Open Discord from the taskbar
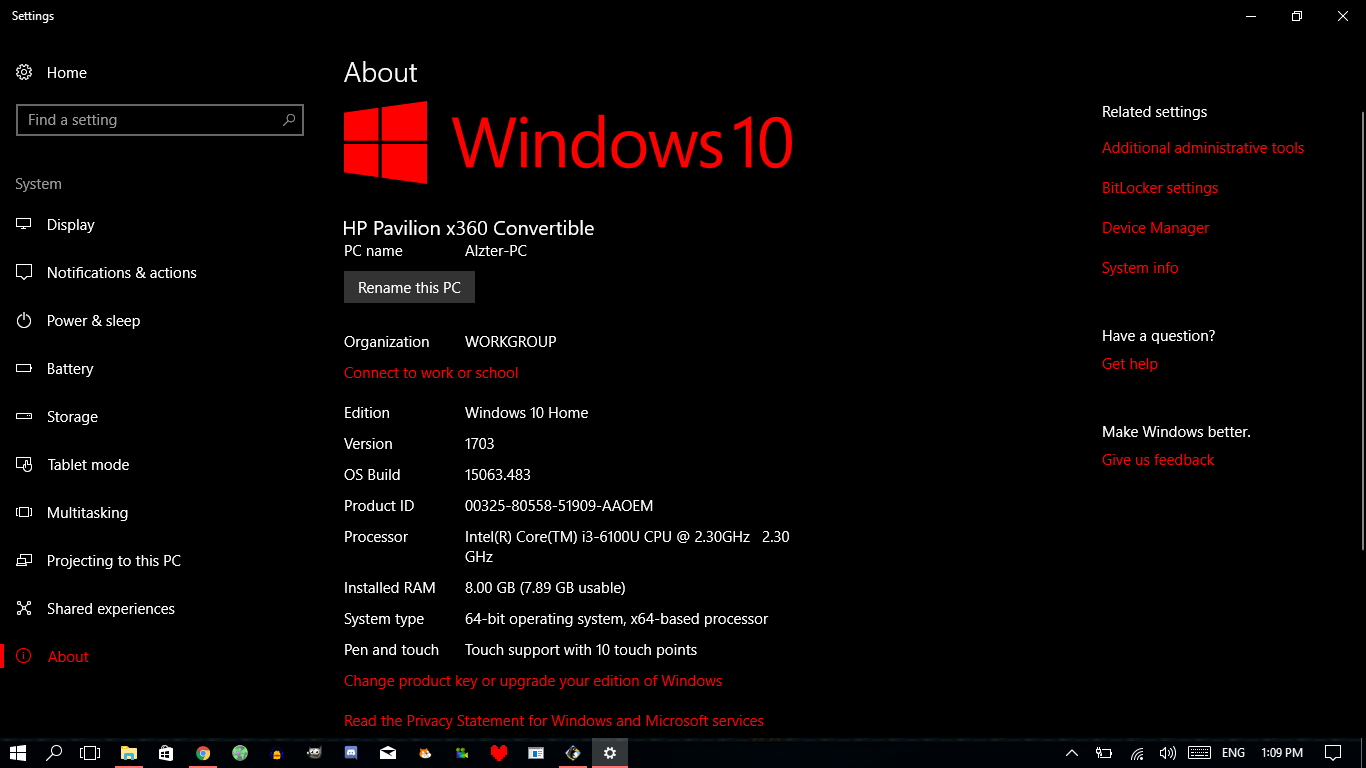Screen dimensions: 1366x768 [x=351, y=753]
